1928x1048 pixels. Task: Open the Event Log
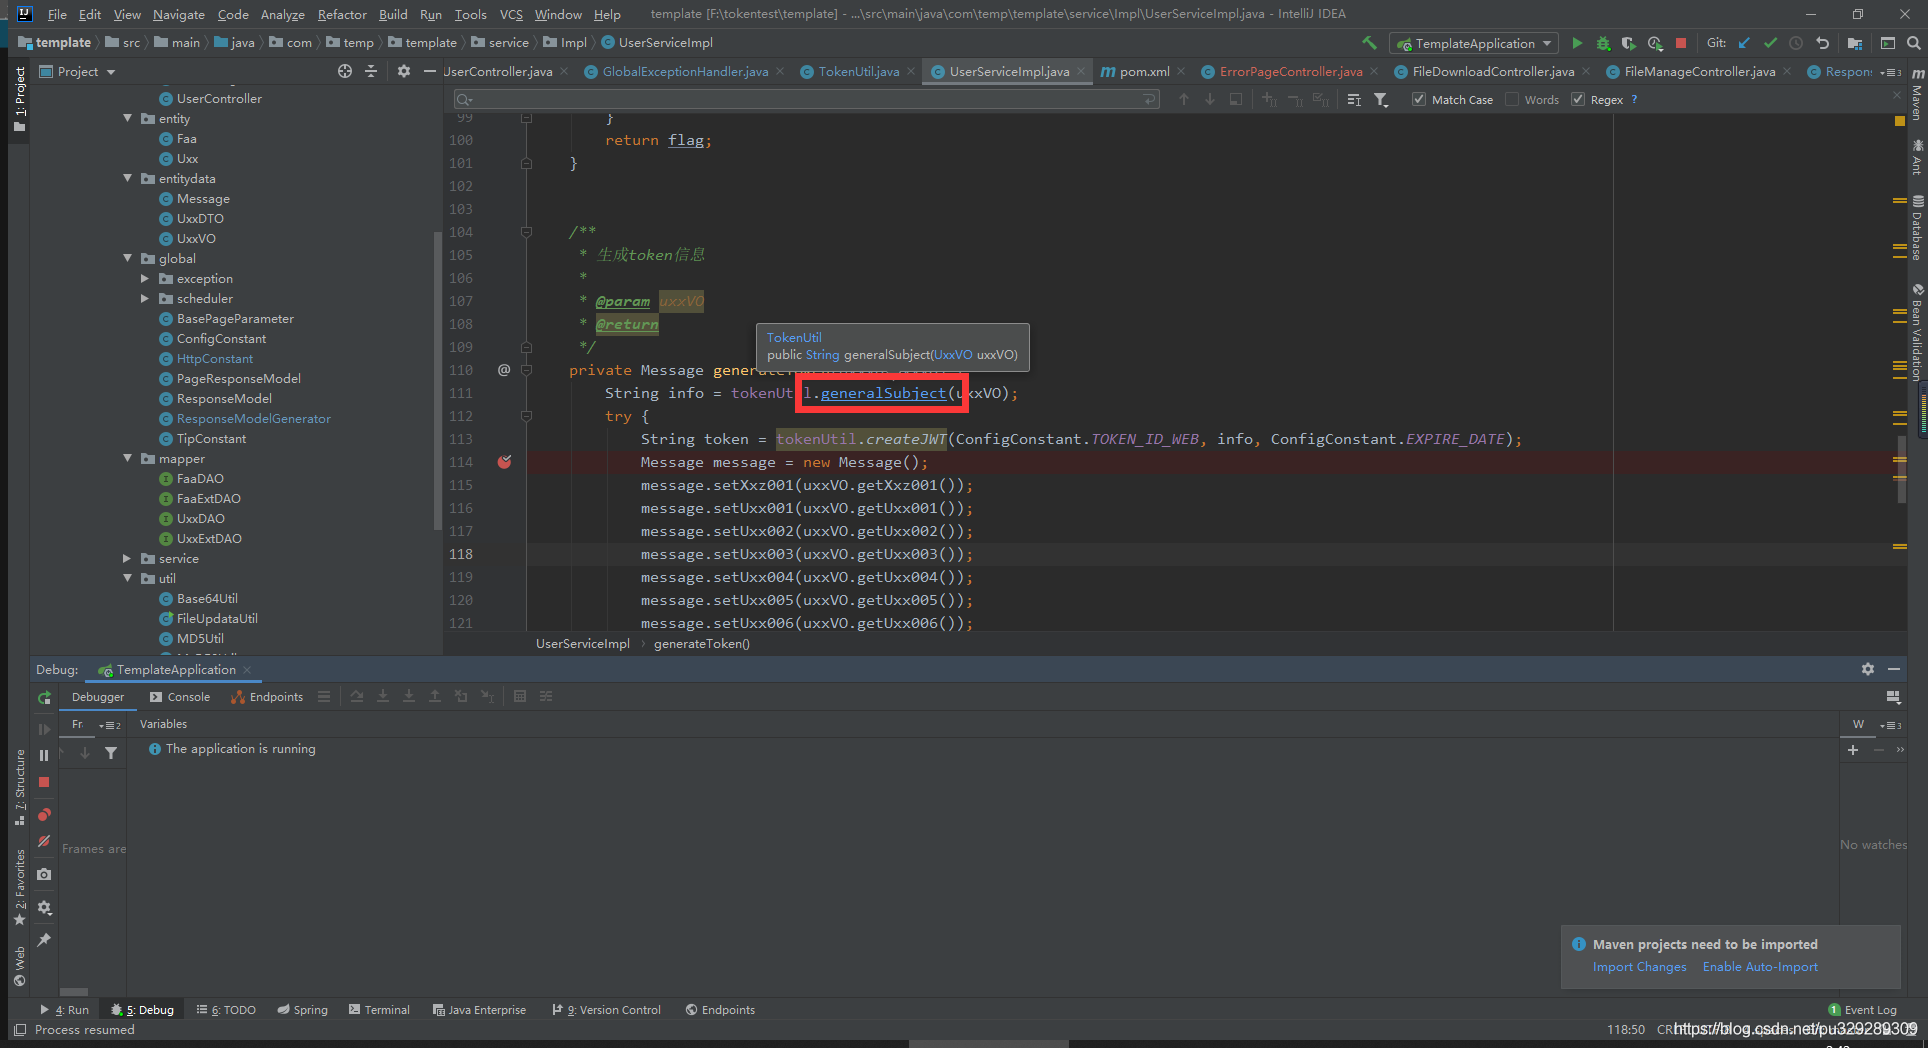pos(1862,1010)
